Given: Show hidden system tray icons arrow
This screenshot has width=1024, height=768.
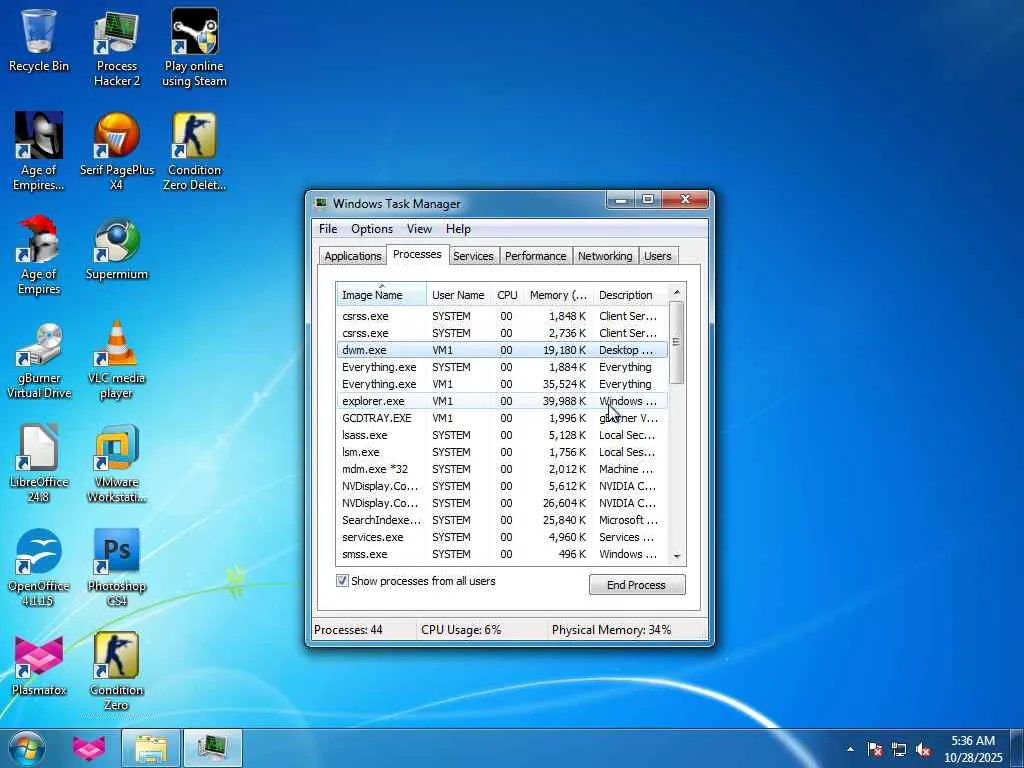Looking at the screenshot, I should 850,749.
